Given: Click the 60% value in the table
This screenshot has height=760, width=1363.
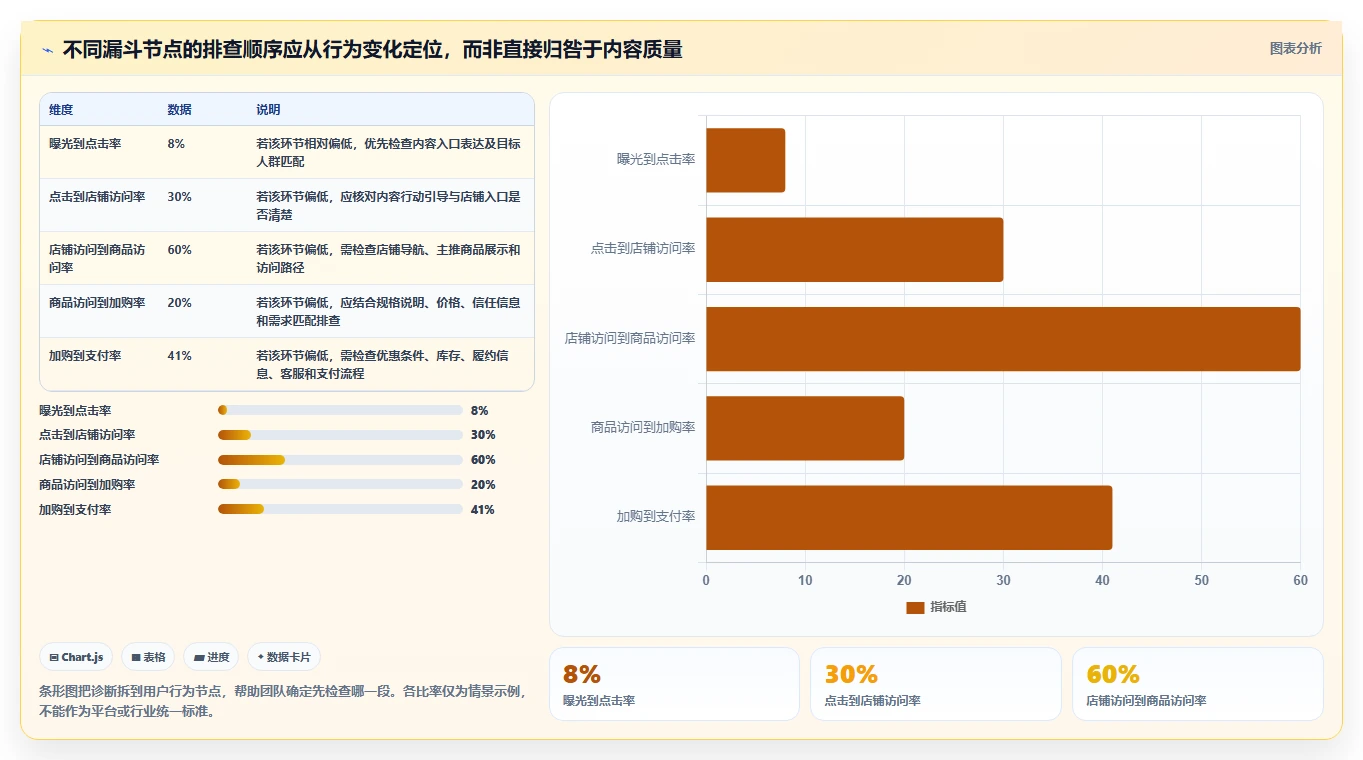Looking at the screenshot, I should (179, 250).
